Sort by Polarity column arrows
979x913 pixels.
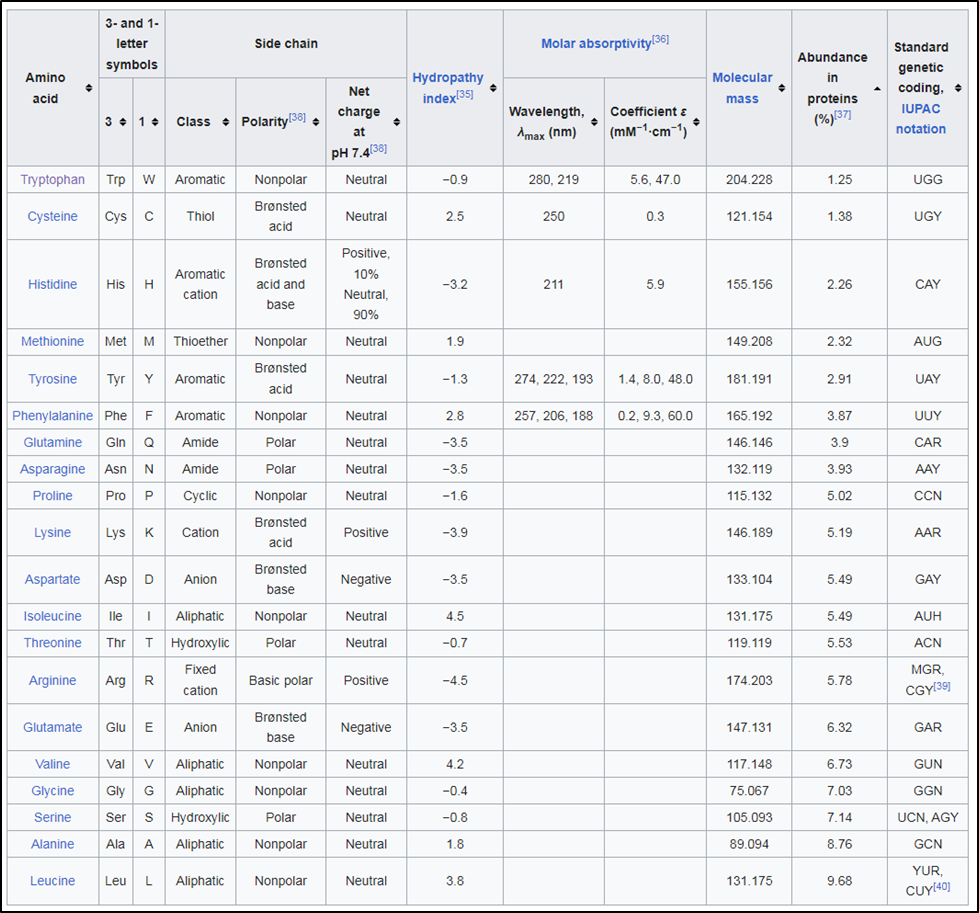pyautogui.click(x=316, y=122)
